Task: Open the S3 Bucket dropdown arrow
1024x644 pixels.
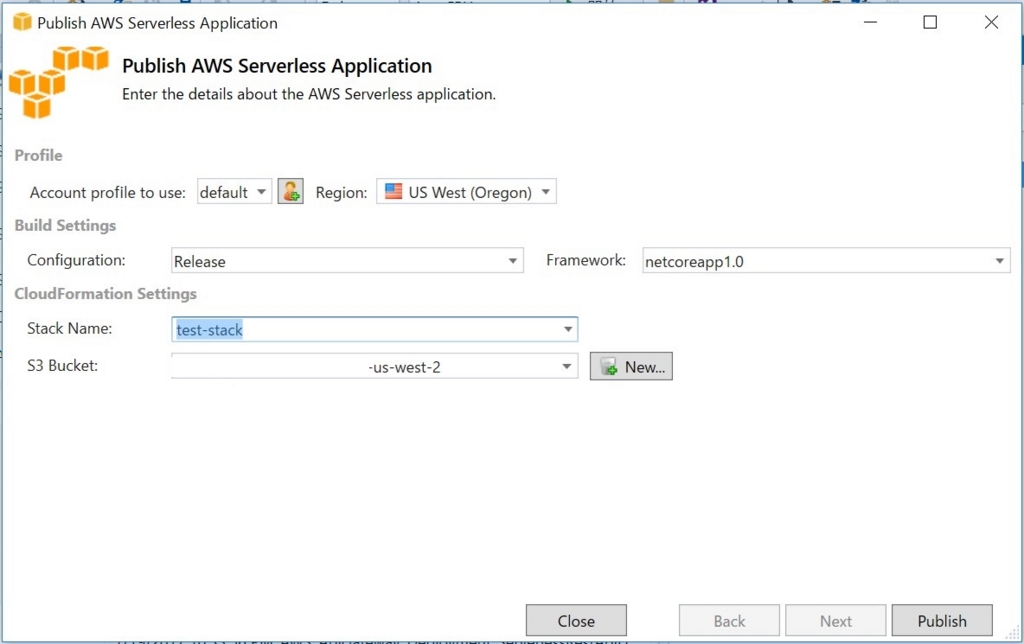Action: click(x=566, y=366)
